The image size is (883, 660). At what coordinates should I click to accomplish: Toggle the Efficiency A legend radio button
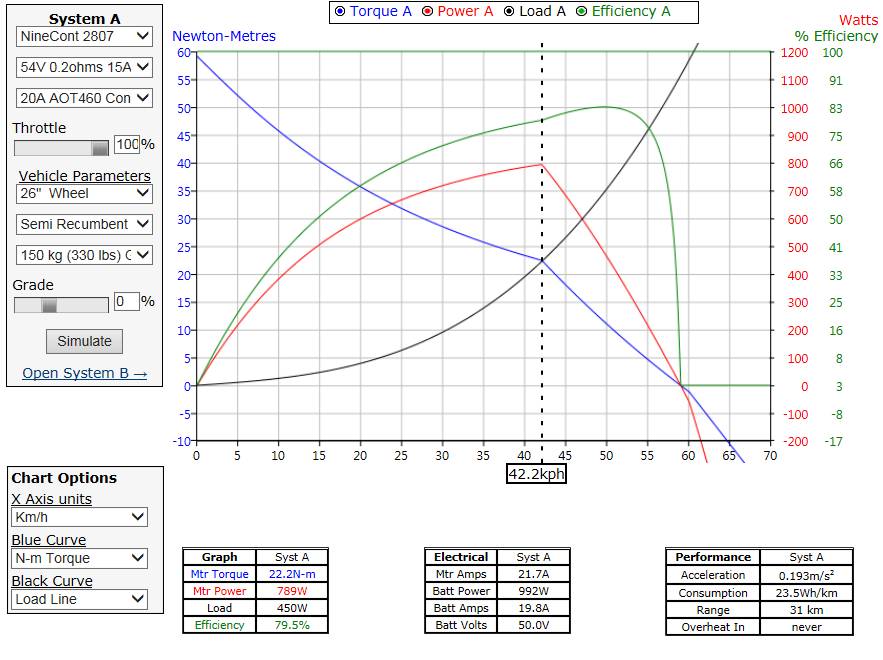[x=583, y=12]
